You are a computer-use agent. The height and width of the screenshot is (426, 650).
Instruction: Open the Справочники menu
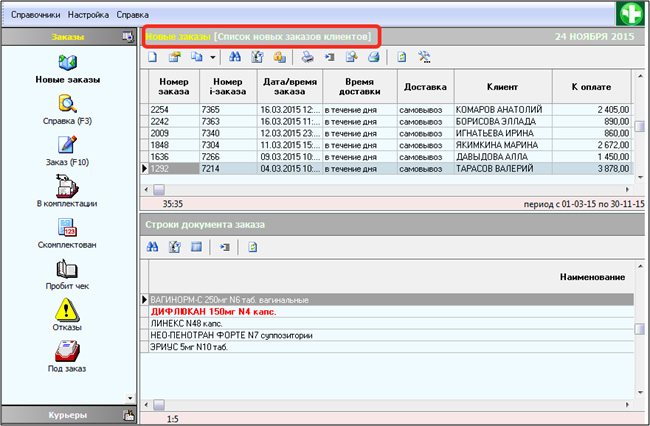click(36, 16)
